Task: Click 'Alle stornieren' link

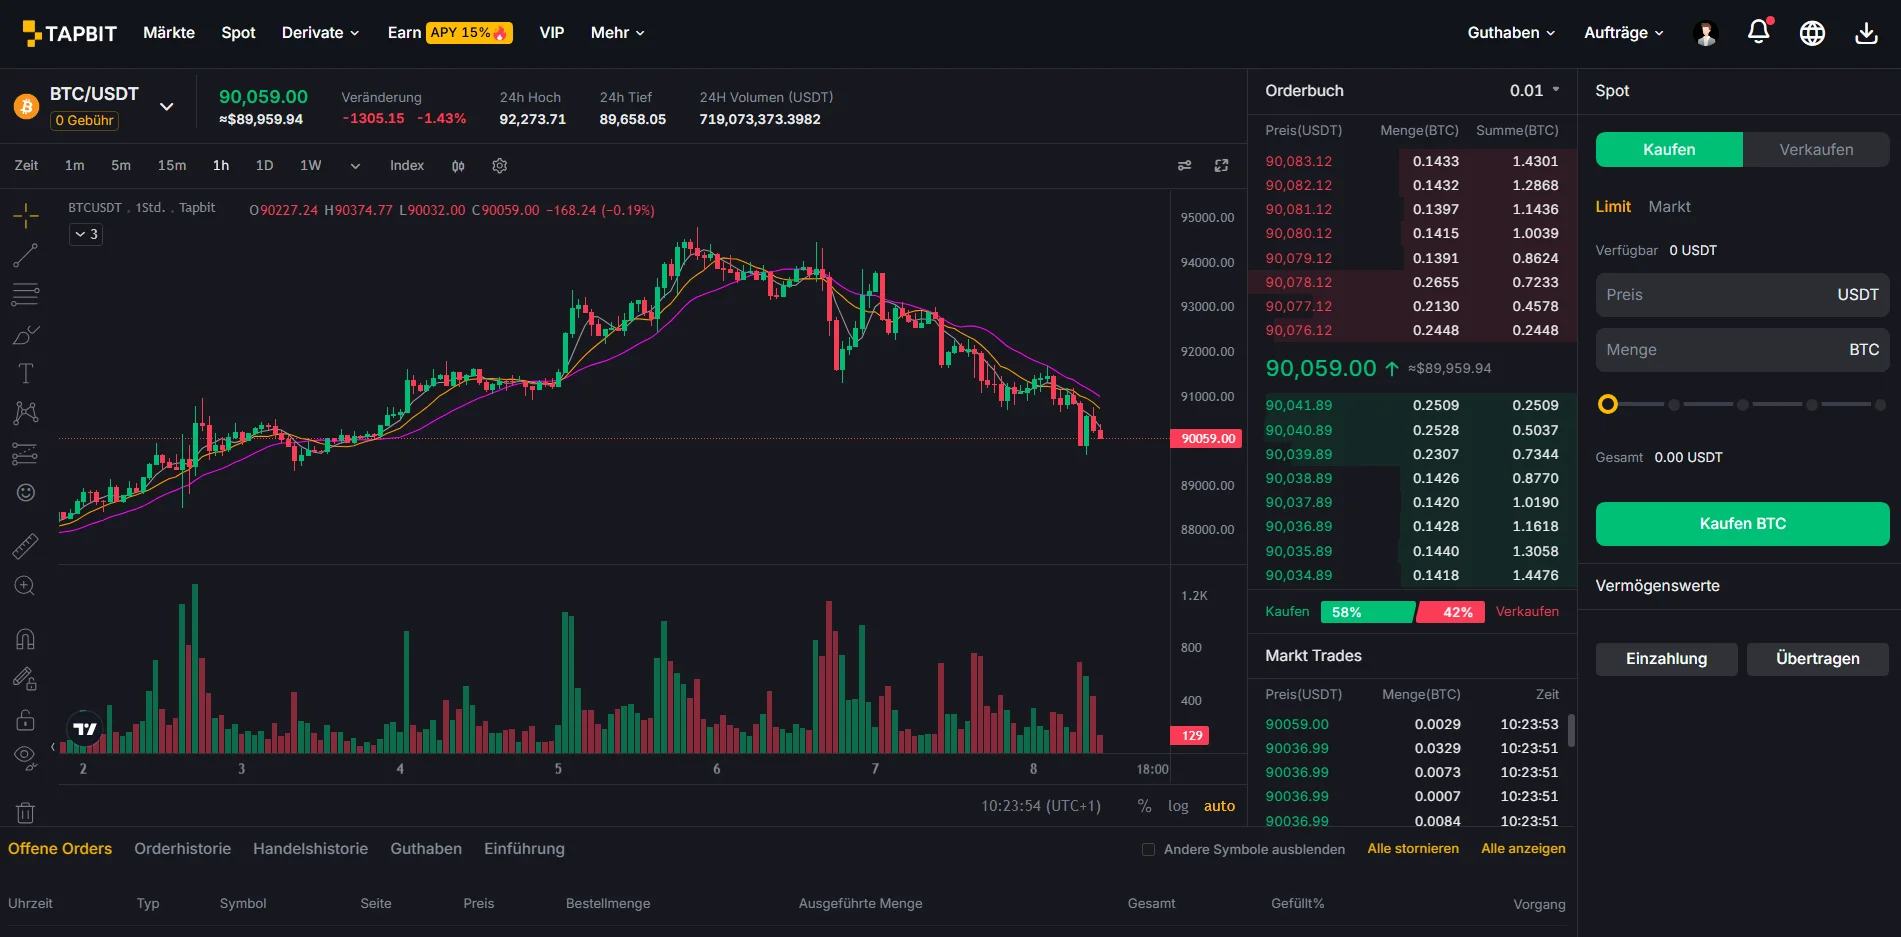Action: coord(1413,849)
